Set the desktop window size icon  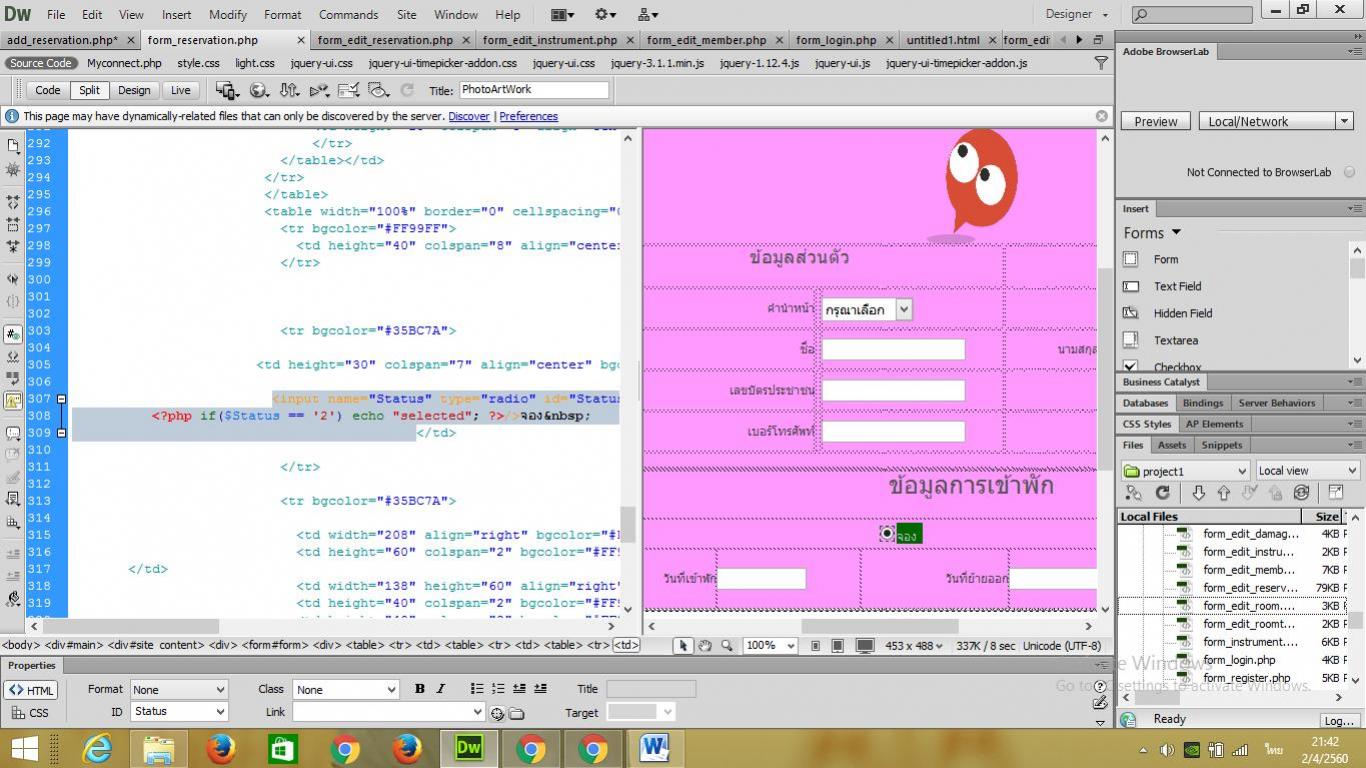(865, 646)
